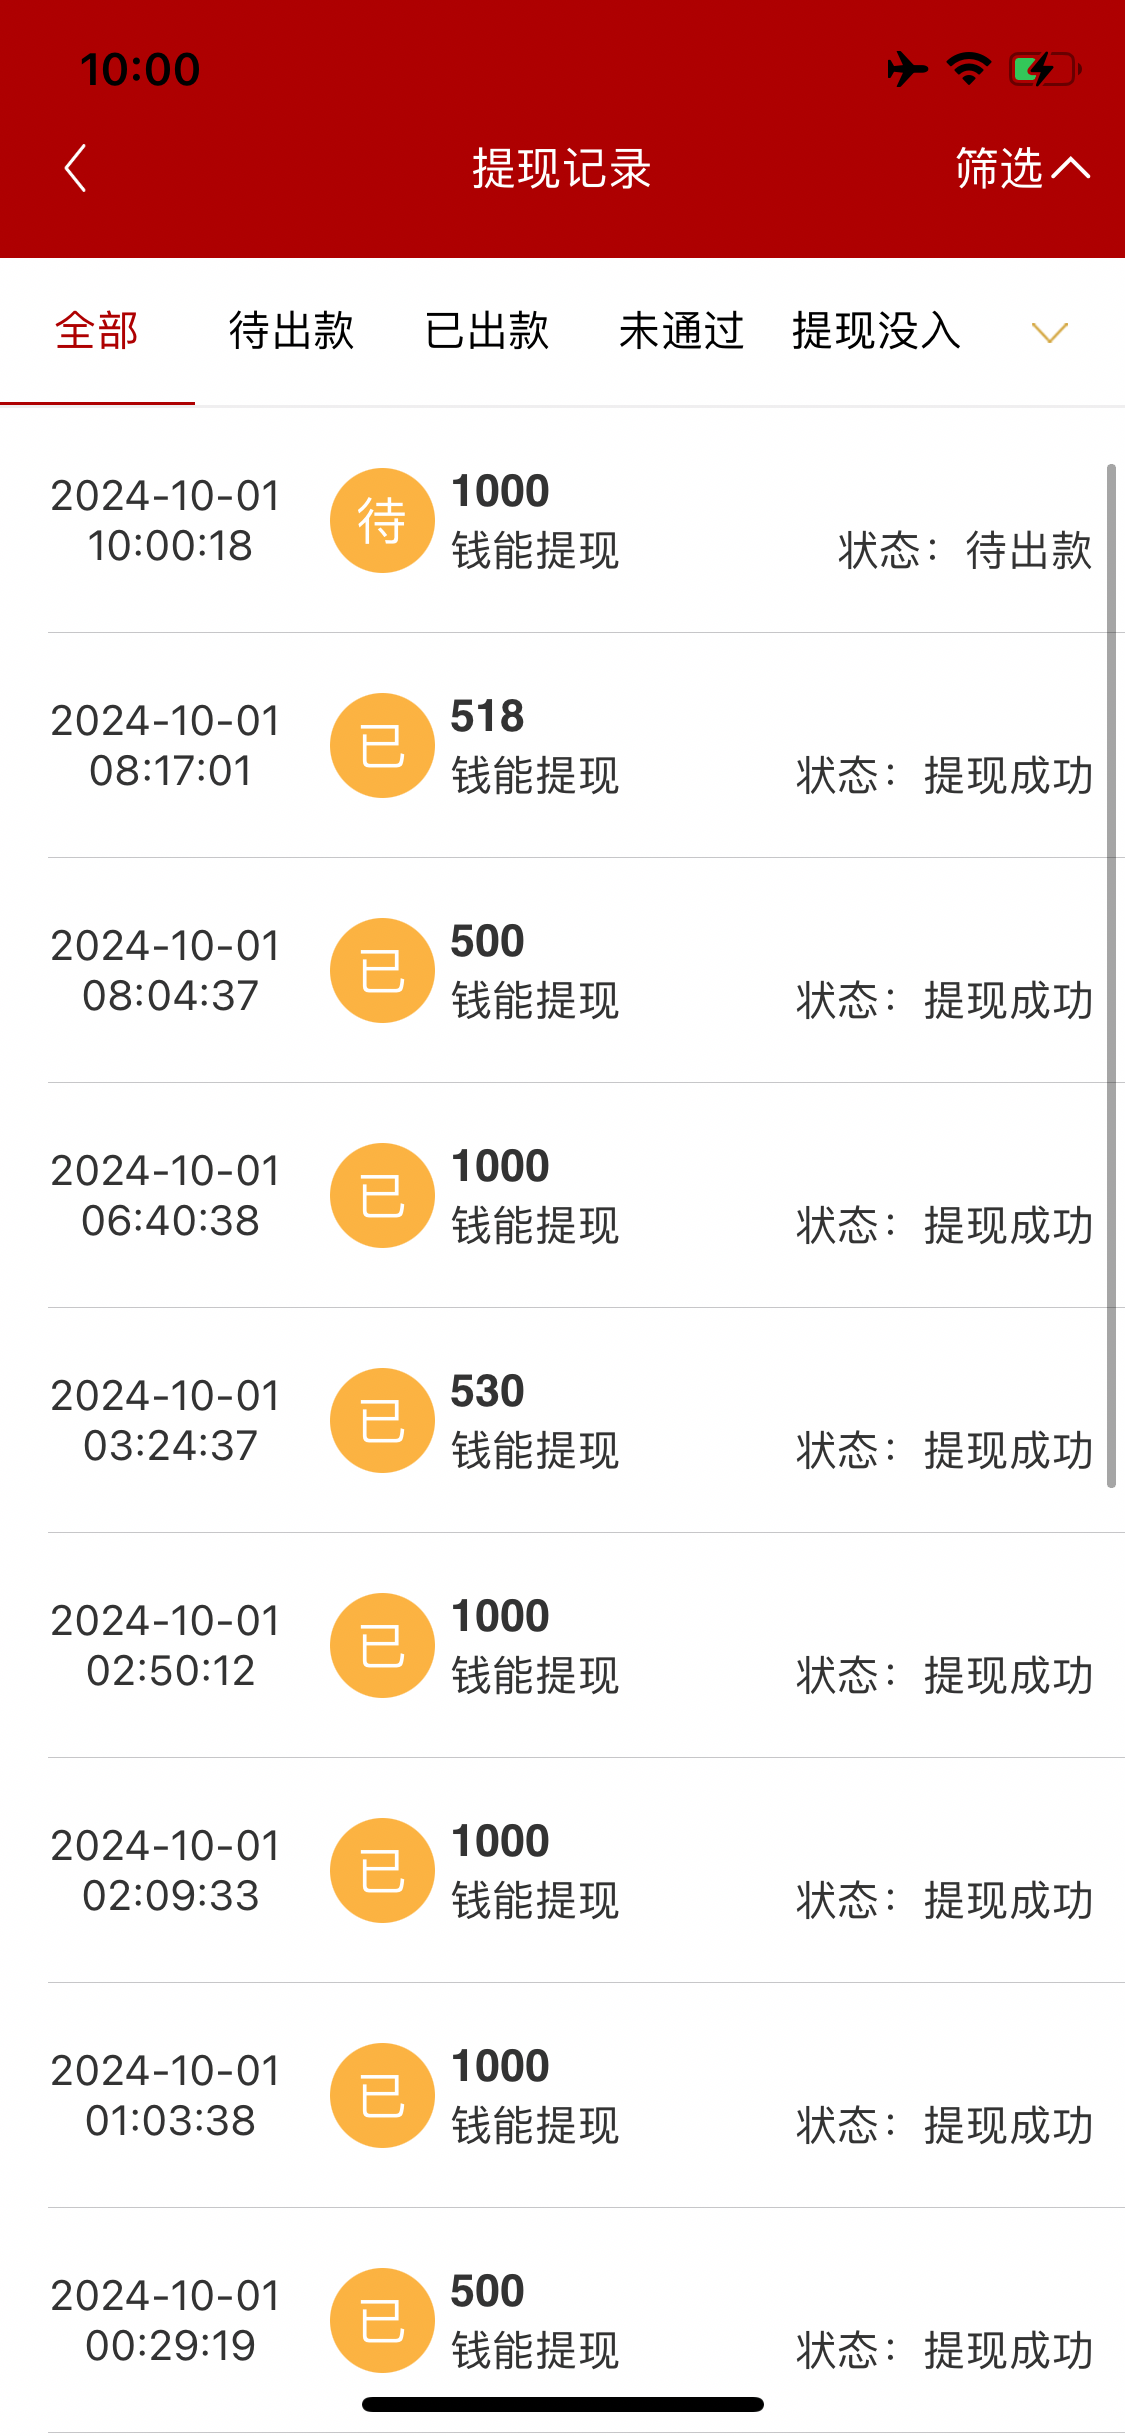Tap the 已 icon beside the 530 withdrawal

(382, 1421)
